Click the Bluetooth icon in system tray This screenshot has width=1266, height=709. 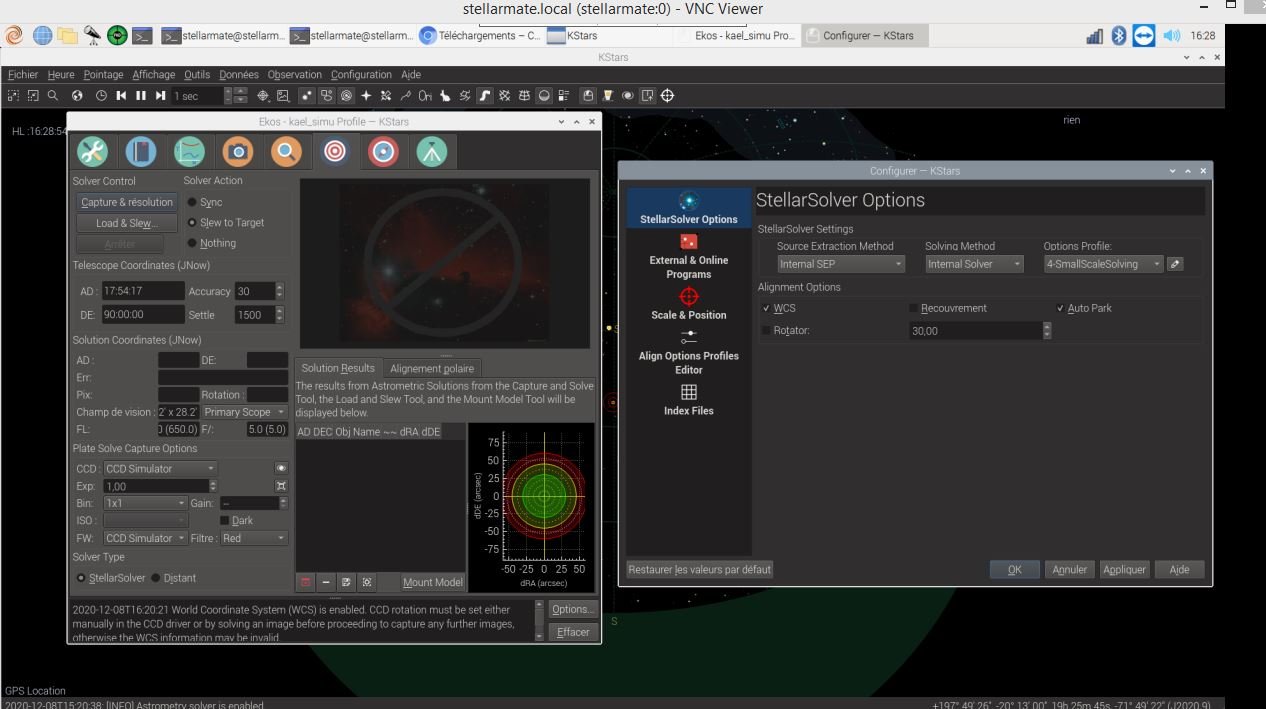click(x=1119, y=36)
